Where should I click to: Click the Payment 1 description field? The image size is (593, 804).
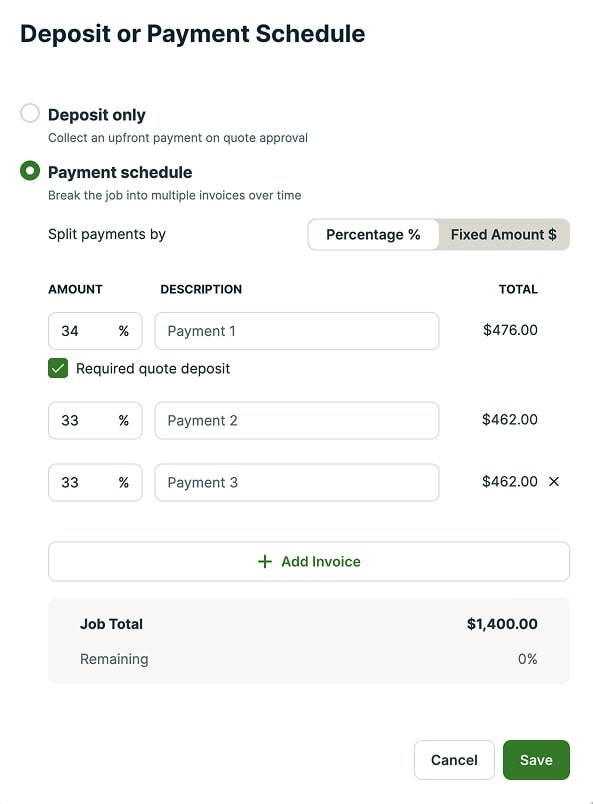(x=297, y=330)
